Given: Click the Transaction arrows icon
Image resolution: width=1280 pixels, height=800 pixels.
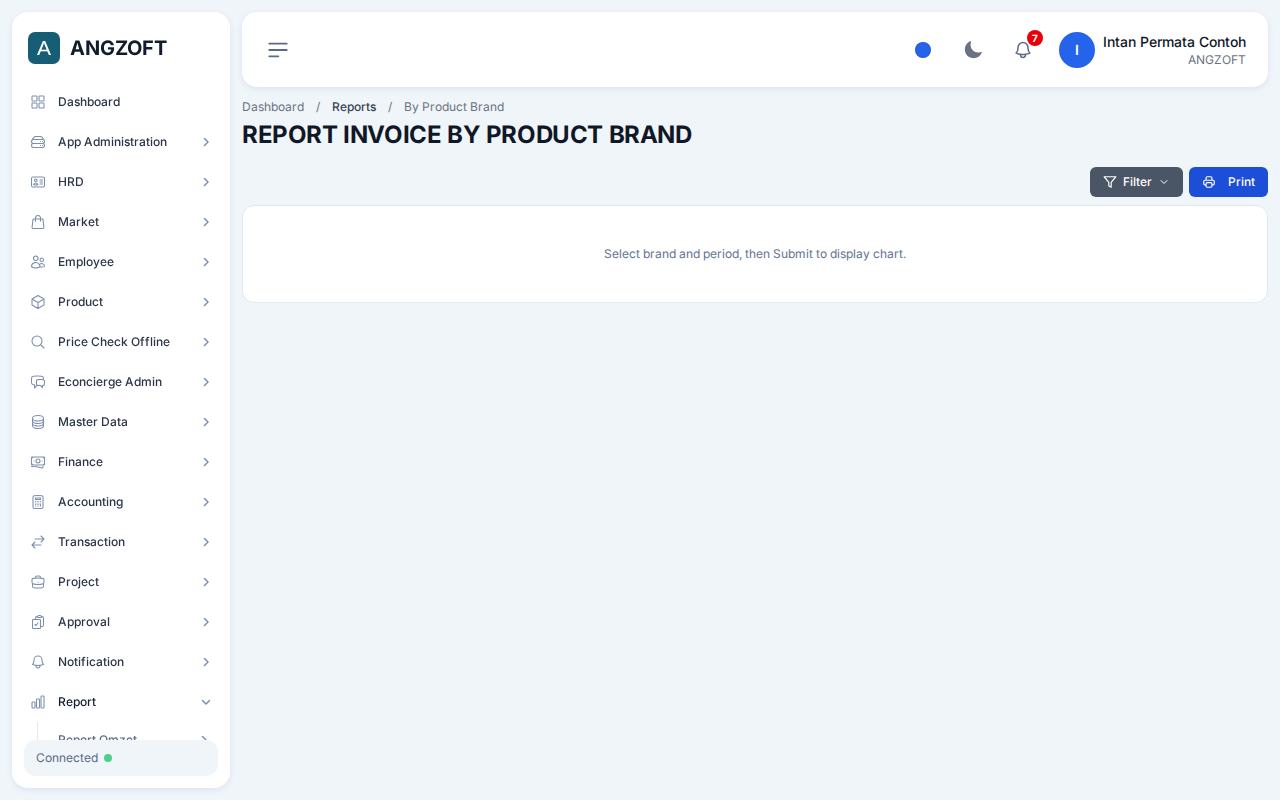Looking at the screenshot, I should [38, 542].
